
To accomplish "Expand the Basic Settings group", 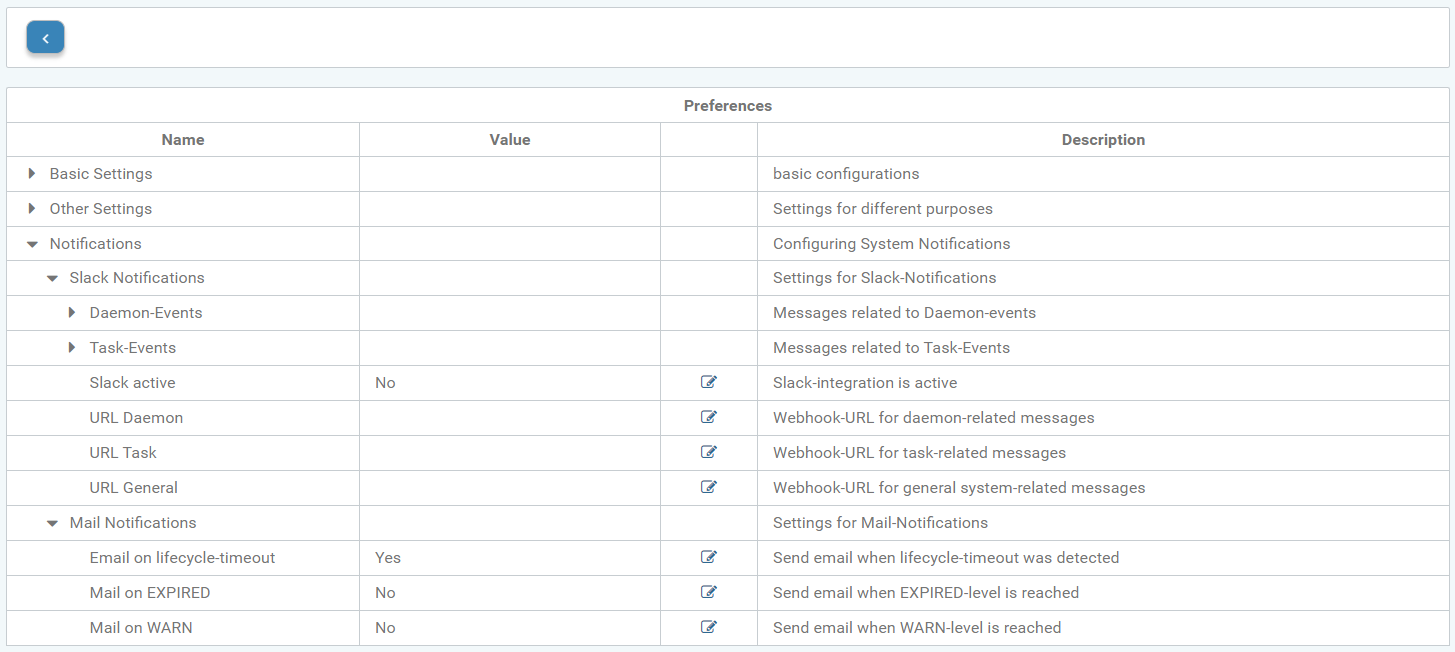I will pos(32,174).
